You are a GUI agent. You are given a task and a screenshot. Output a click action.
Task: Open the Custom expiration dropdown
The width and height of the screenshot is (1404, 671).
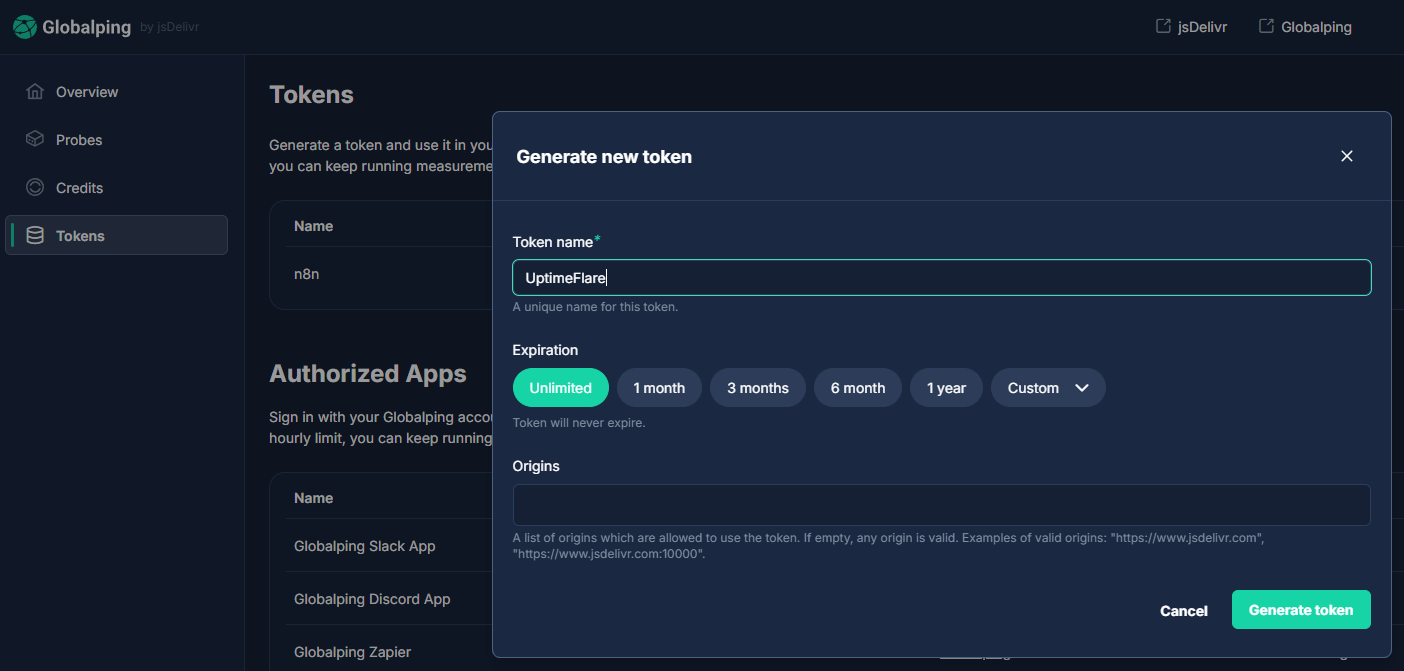[1048, 387]
